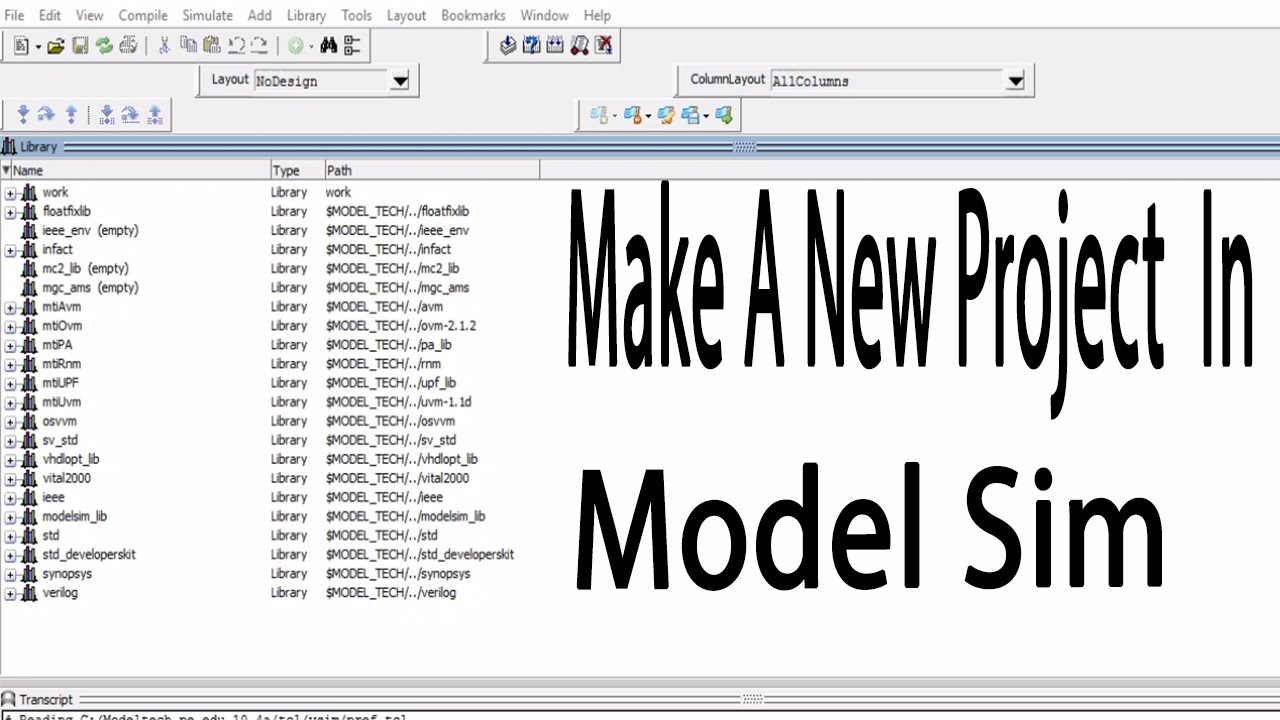Viewport: 1280px width, 720px height.
Task: Click the Compile All icon with question mark
Action: [x=532, y=45]
